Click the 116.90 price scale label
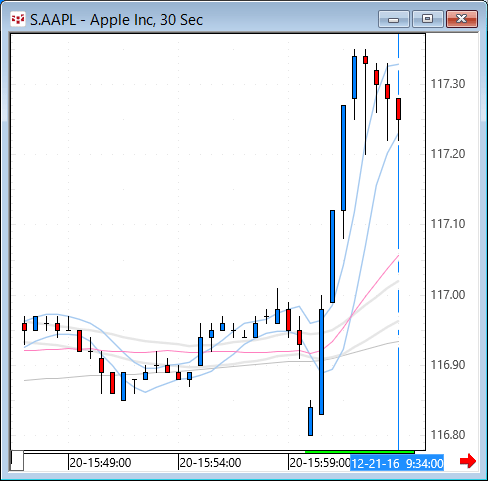 pyautogui.click(x=448, y=365)
